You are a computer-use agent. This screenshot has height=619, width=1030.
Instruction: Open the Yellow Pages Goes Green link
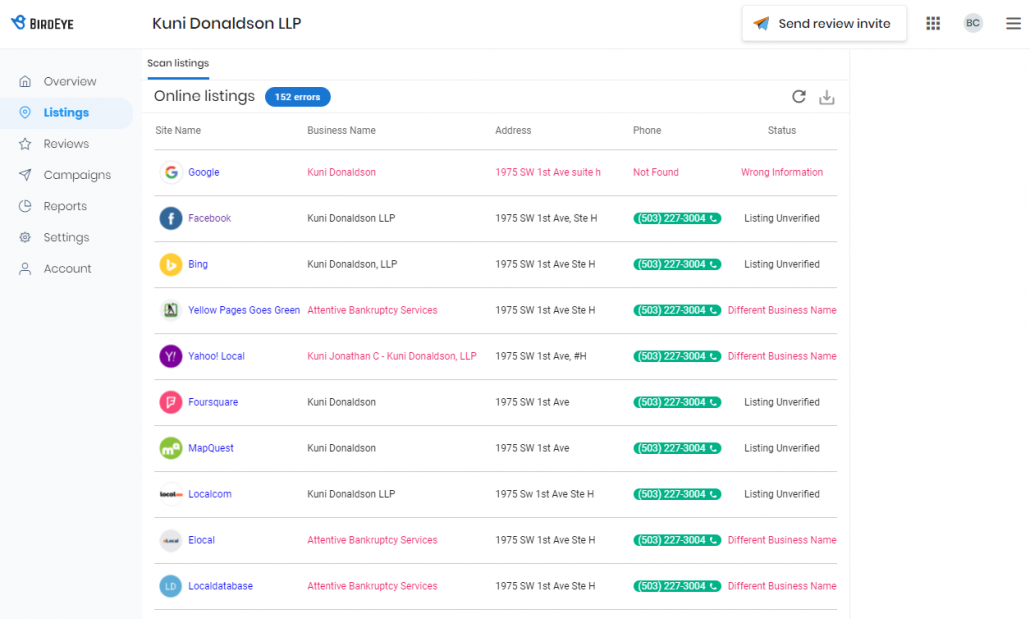click(x=244, y=310)
